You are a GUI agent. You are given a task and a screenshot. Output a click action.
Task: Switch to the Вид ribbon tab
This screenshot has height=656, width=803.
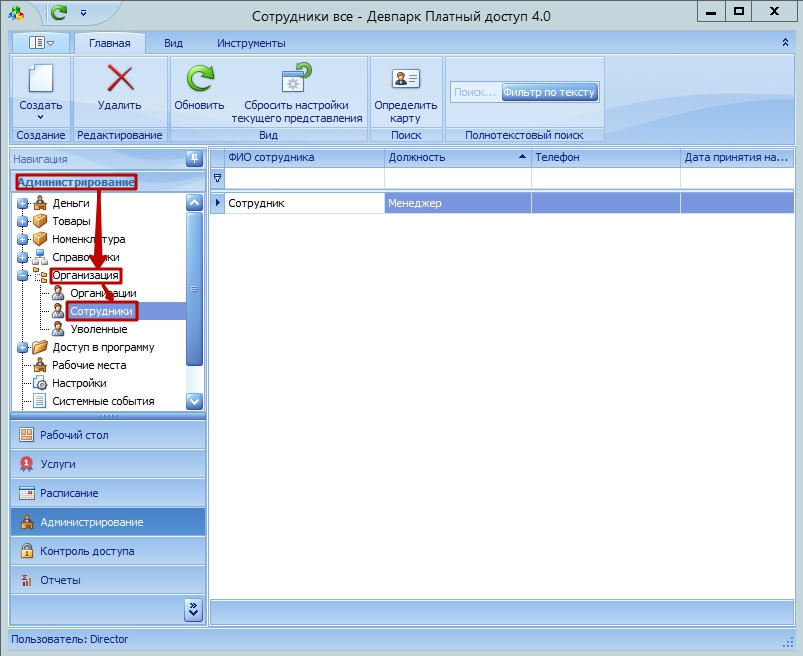pyautogui.click(x=173, y=43)
